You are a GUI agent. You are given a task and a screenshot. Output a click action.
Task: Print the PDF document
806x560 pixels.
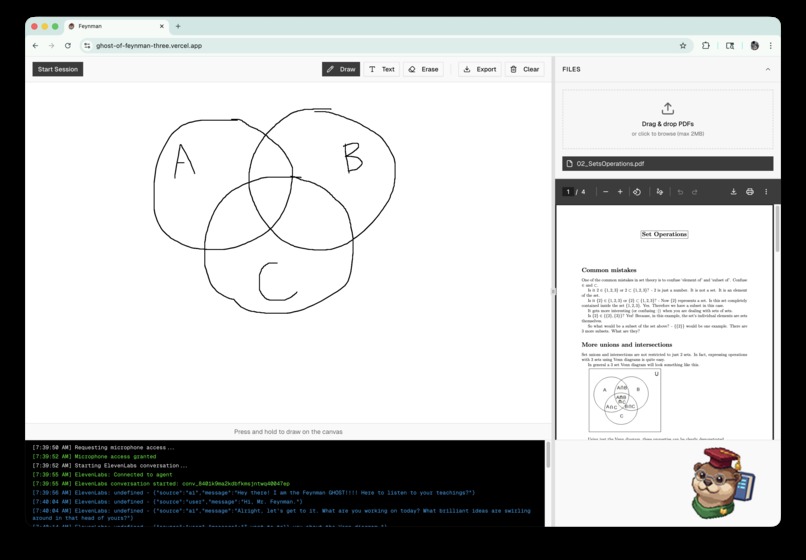750,192
